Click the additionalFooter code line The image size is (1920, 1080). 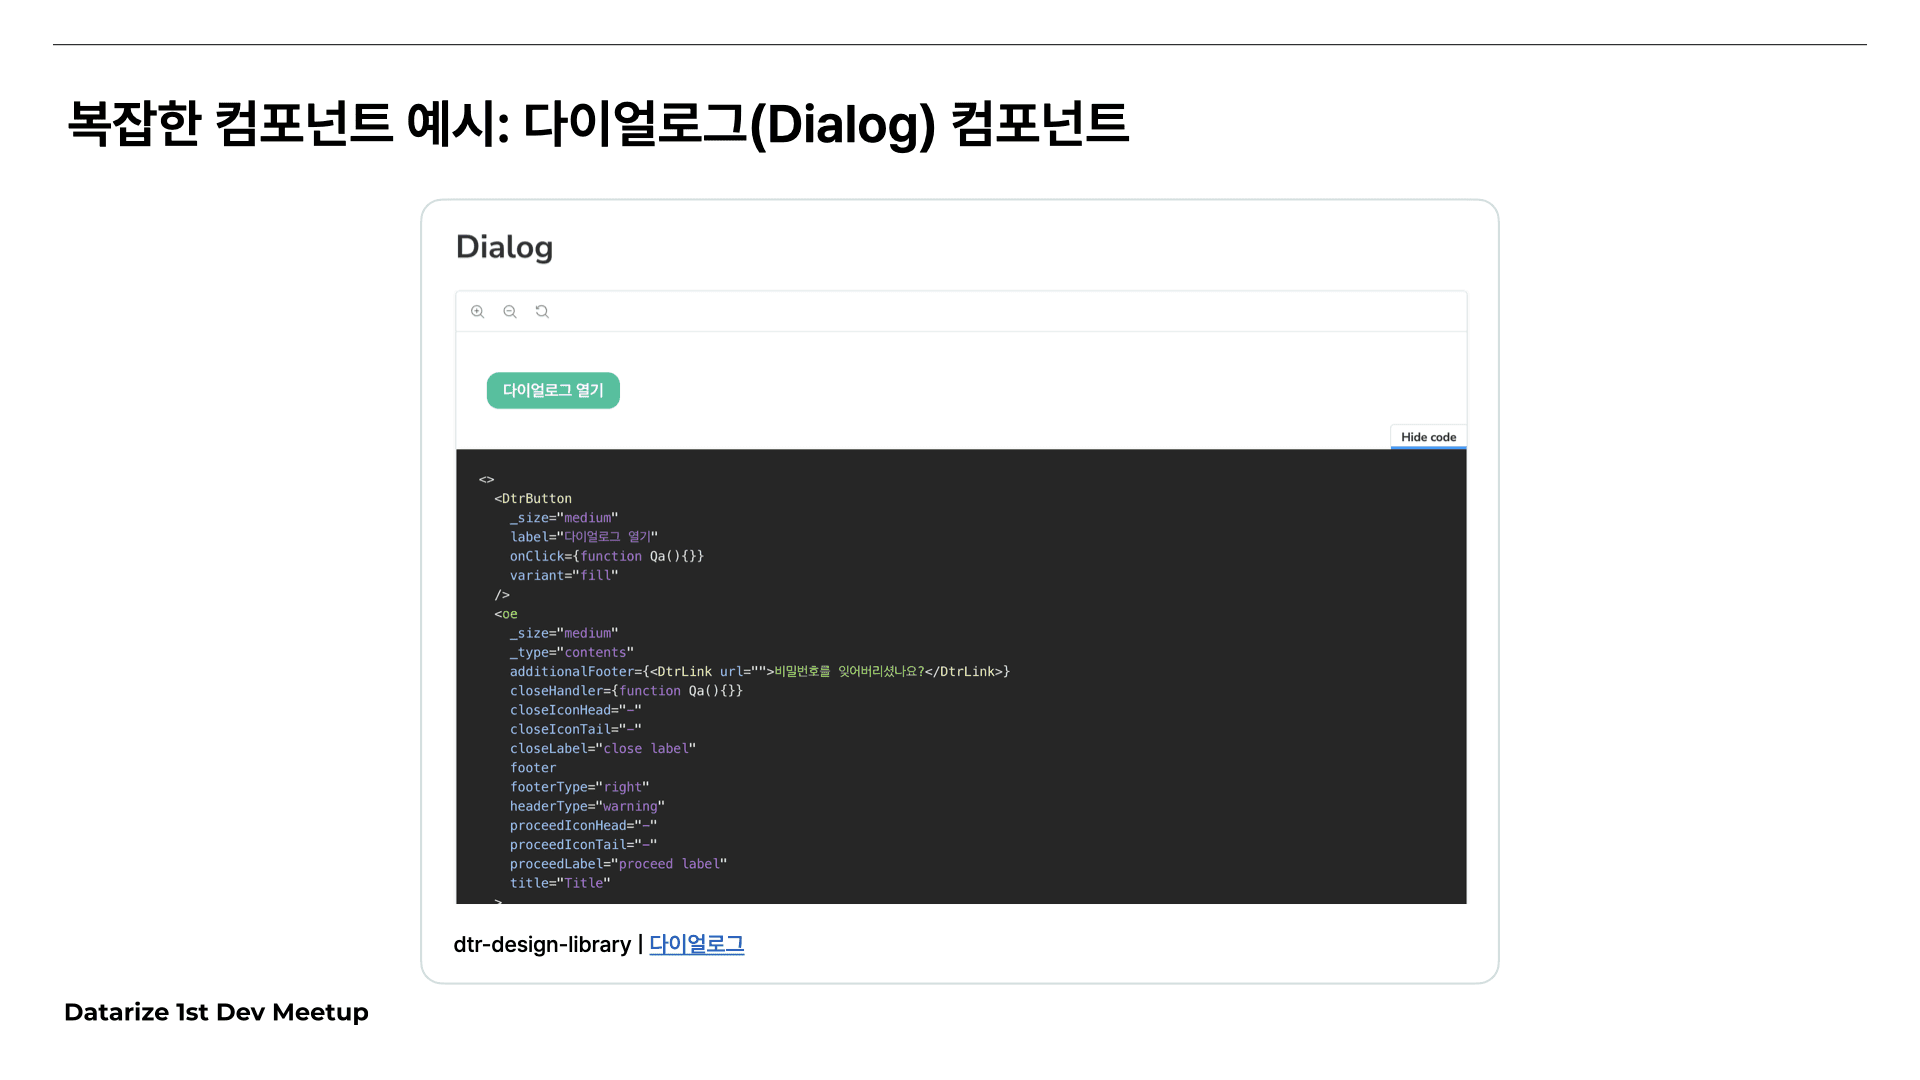[759, 671]
